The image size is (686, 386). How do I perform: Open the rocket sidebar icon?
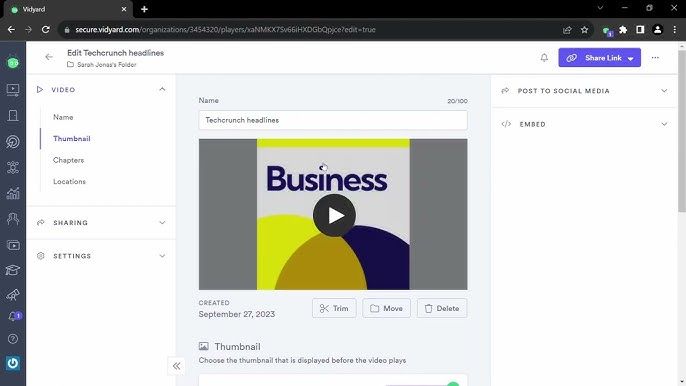pos(13,295)
